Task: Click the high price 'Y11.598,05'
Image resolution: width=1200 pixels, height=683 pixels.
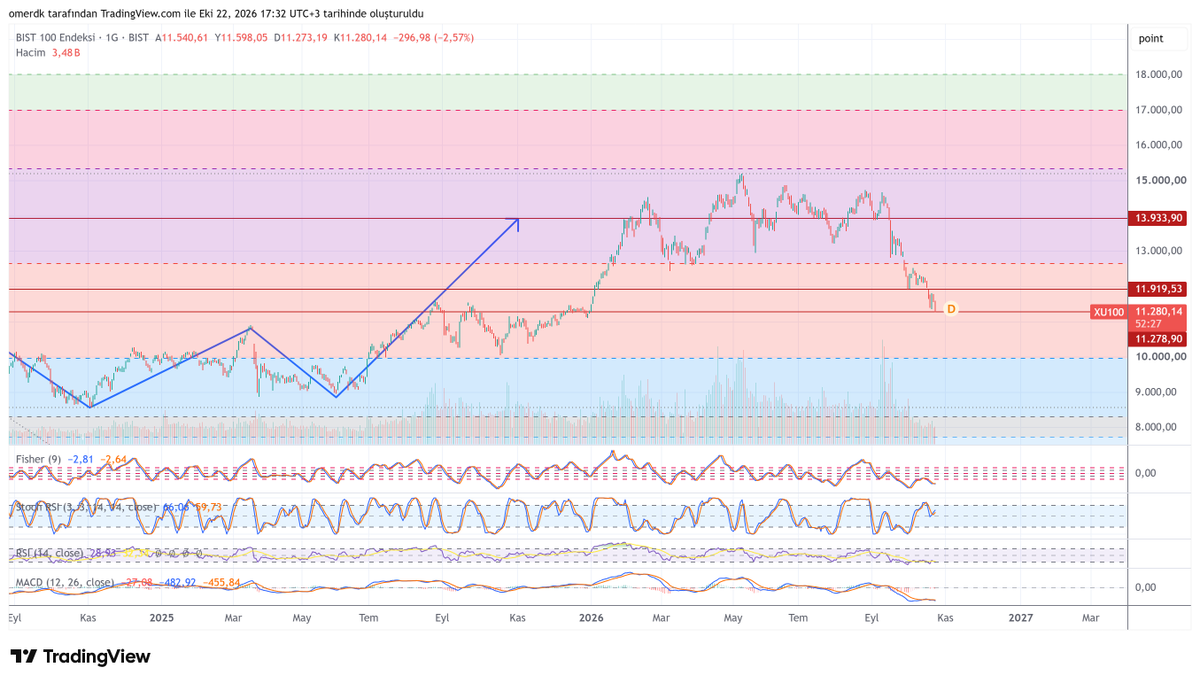Action: click(x=242, y=38)
